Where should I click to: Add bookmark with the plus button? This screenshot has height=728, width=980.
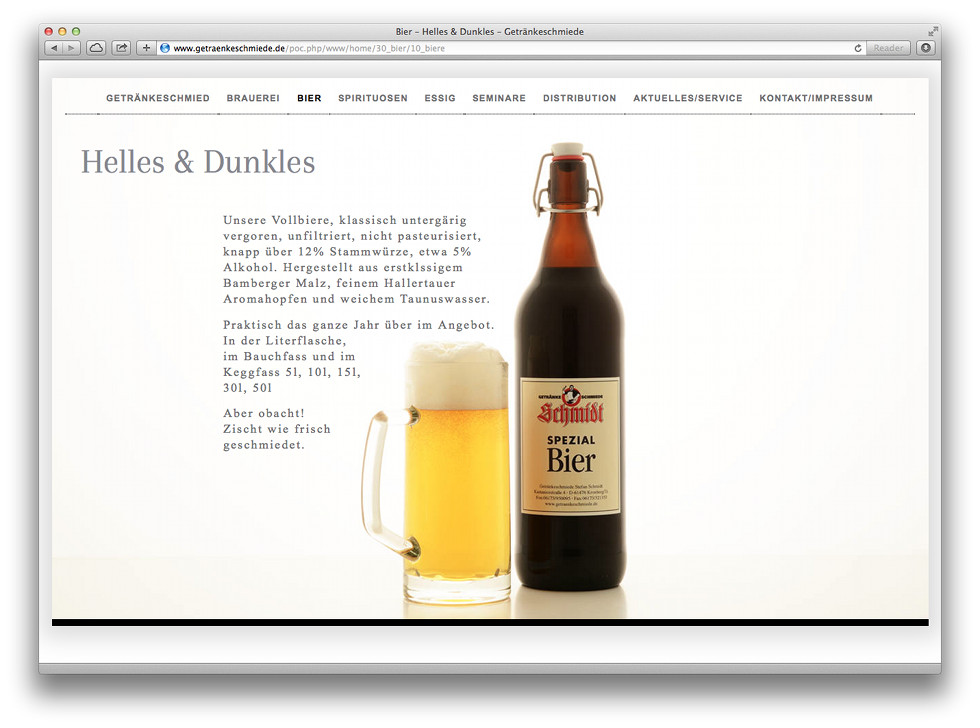(x=146, y=47)
